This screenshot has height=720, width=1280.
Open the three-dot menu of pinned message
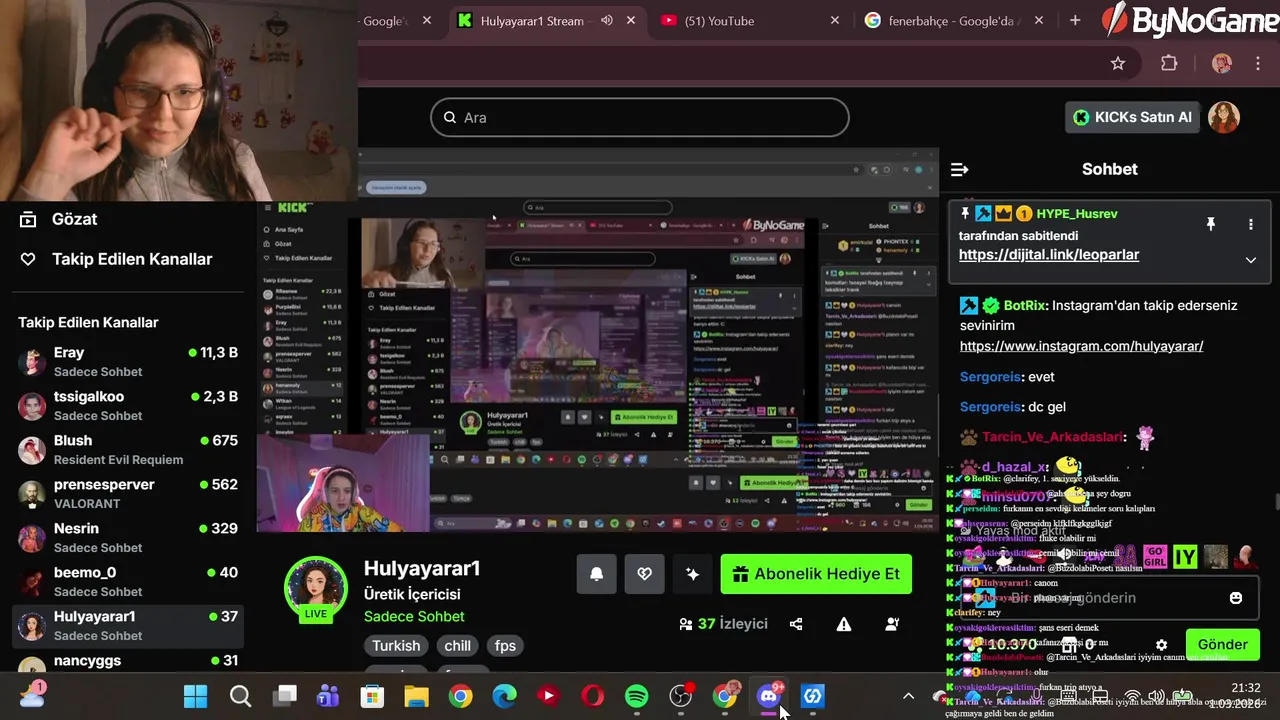(x=1250, y=224)
